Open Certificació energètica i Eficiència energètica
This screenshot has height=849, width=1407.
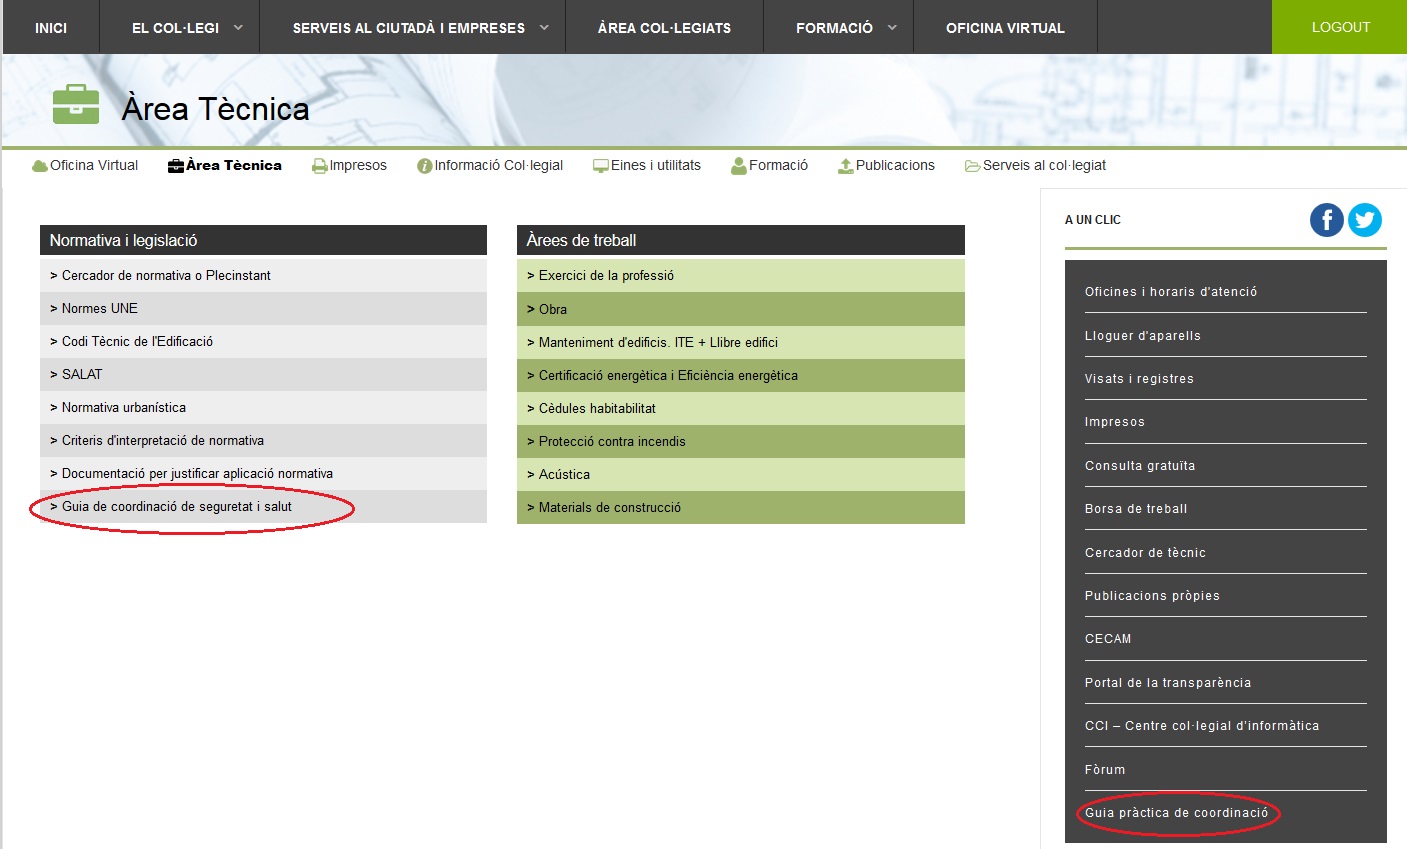click(x=741, y=375)
